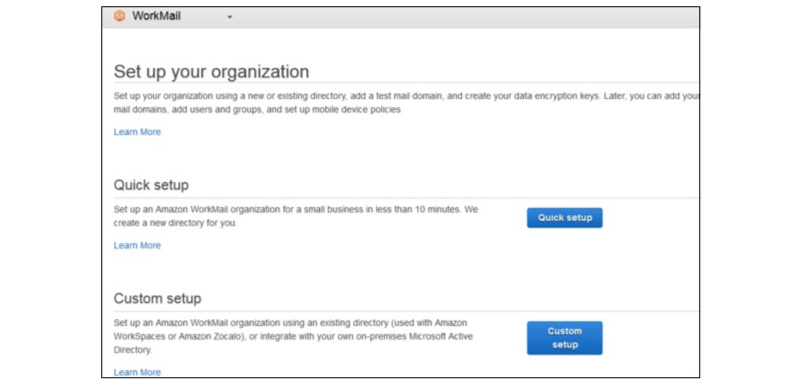Click text mentioning 'on-premises Microsoft Active'
Screen dimensions: 800x384
tap(293, 337)
